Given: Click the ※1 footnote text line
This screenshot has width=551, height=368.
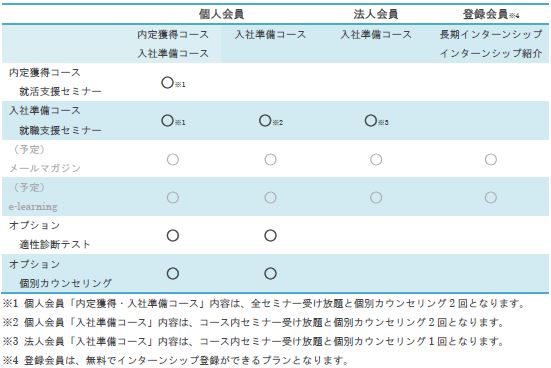Looking at the screenshot, I should click(x=264, y=303).
